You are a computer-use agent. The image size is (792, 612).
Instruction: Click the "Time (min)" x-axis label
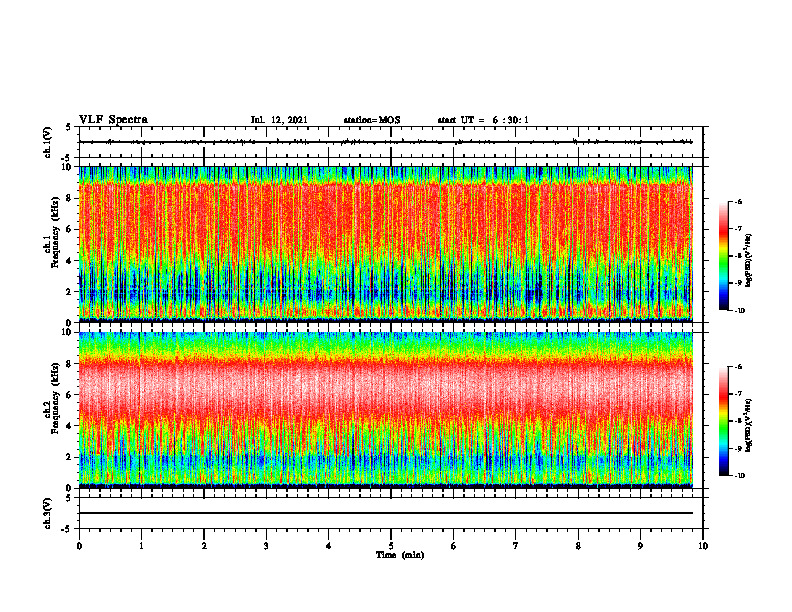pyautogui.click(x=400, y=555)
